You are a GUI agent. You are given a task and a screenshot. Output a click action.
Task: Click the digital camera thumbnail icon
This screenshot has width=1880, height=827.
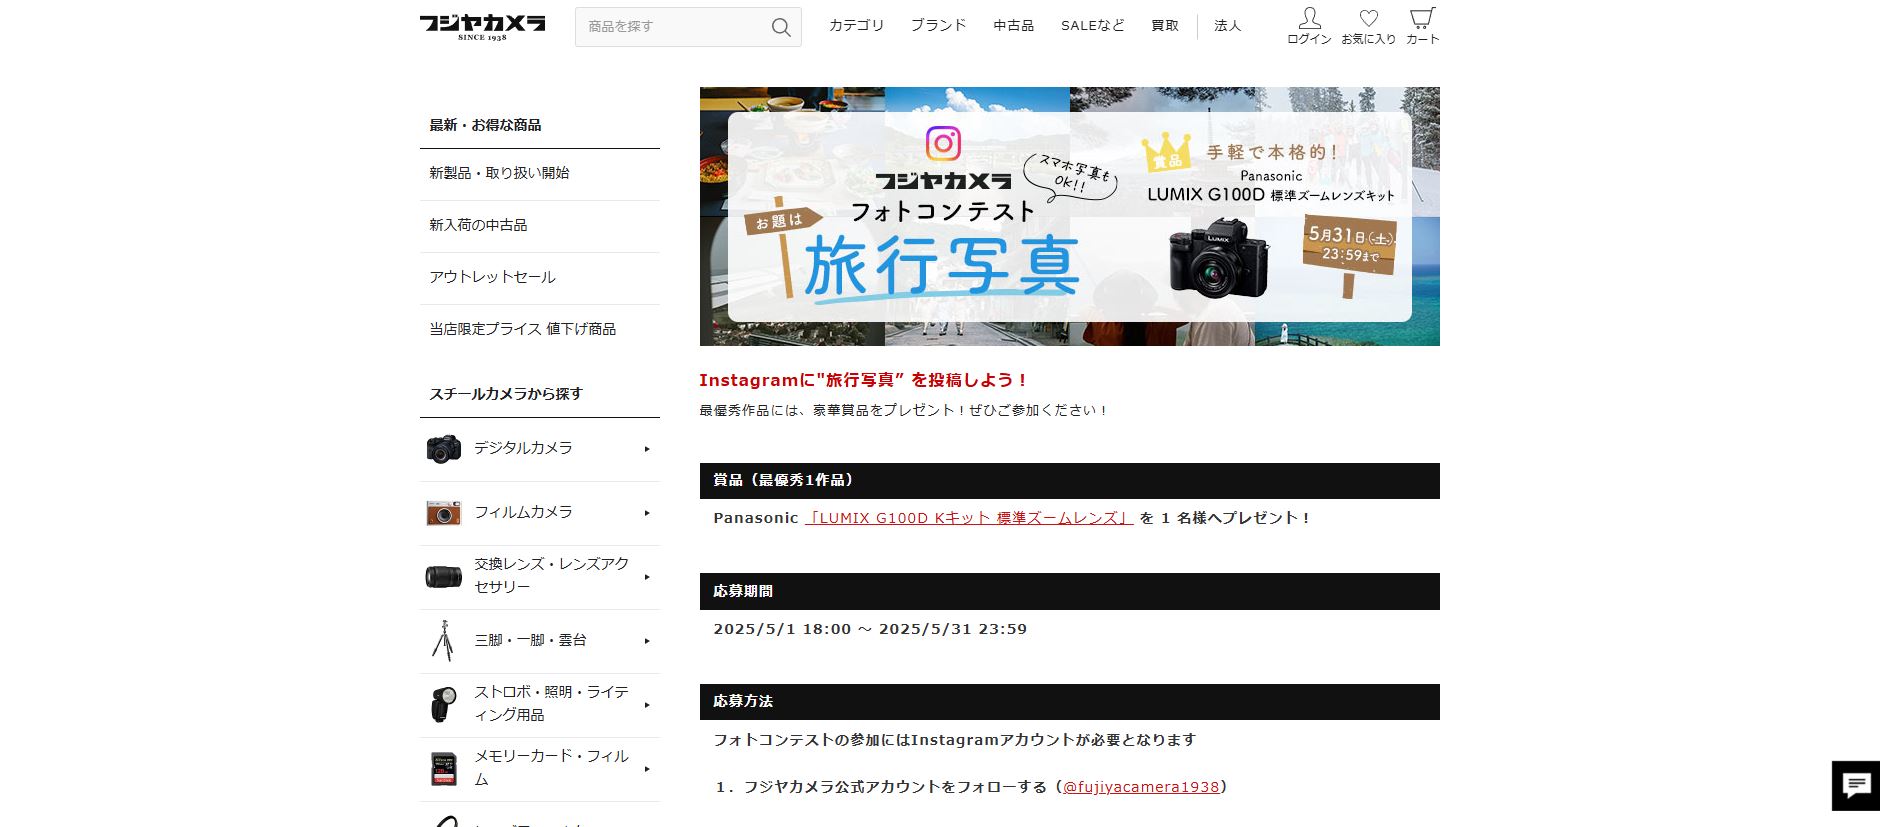click(x=444, y=449)
